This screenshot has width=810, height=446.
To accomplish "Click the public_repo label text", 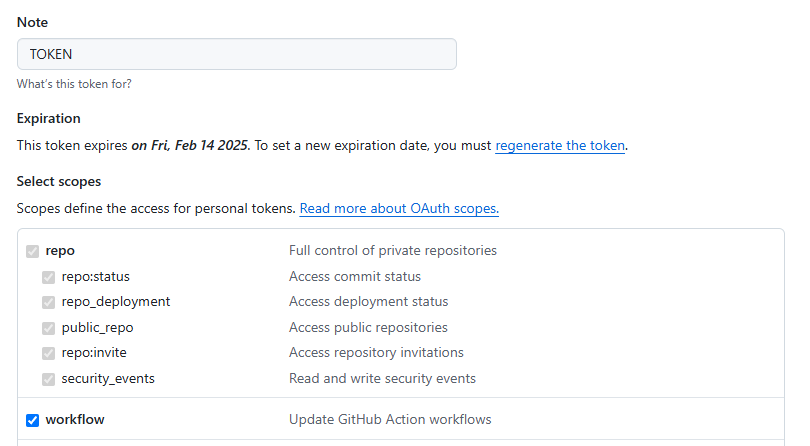I will [97, 328].
